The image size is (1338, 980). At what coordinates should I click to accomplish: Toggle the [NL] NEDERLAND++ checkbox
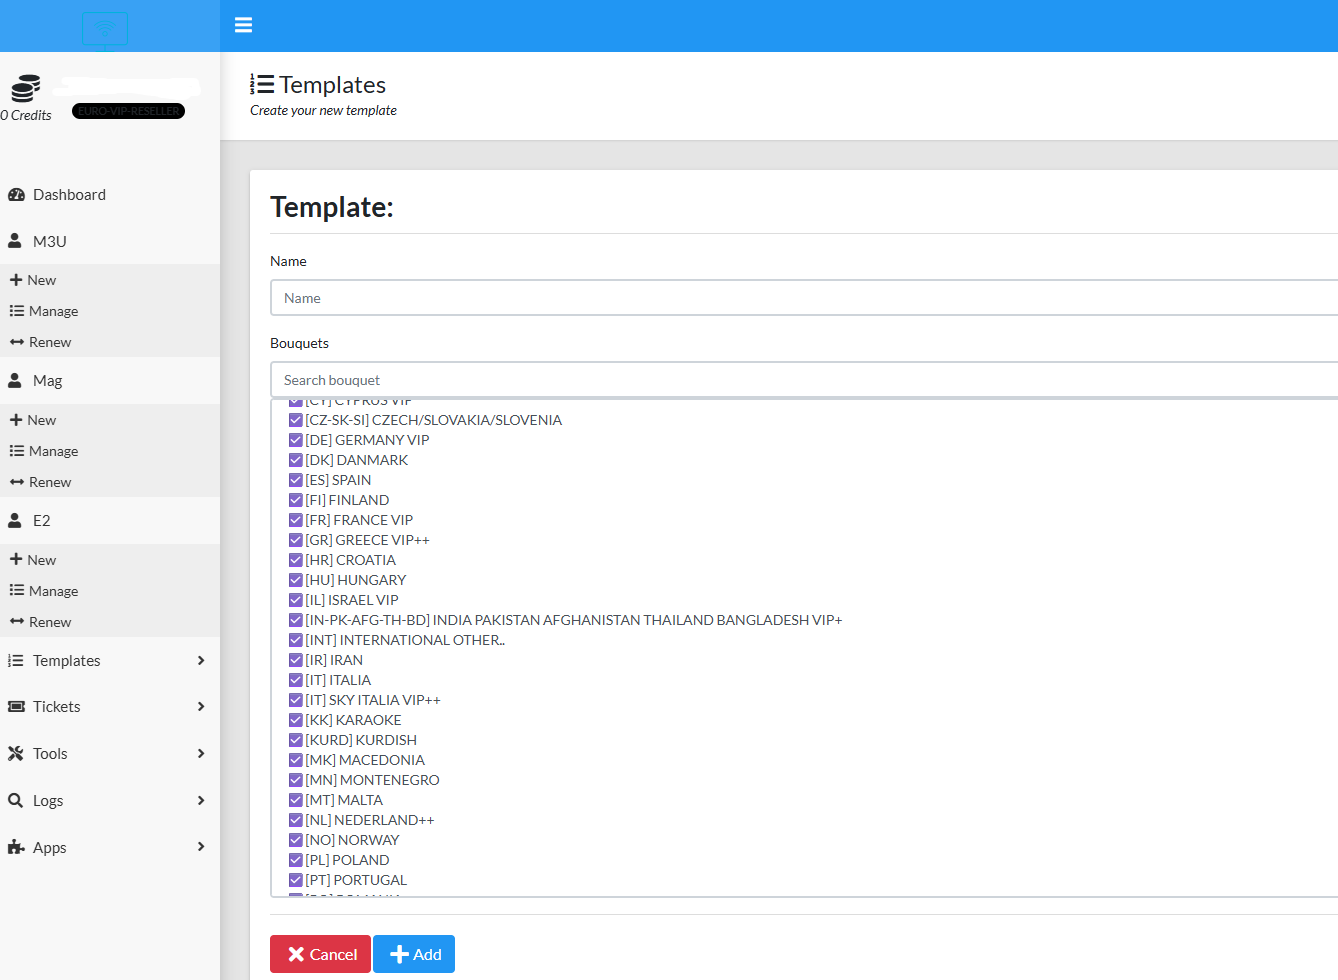[x=296, y=820]
